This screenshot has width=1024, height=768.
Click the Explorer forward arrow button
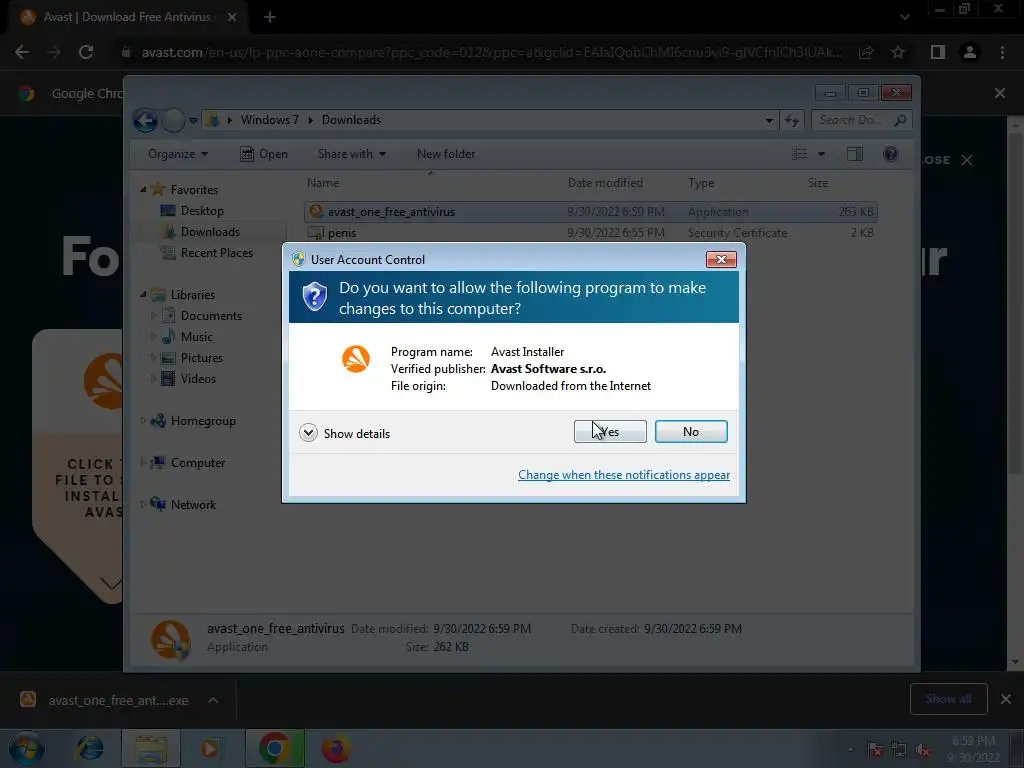[172, 120]
